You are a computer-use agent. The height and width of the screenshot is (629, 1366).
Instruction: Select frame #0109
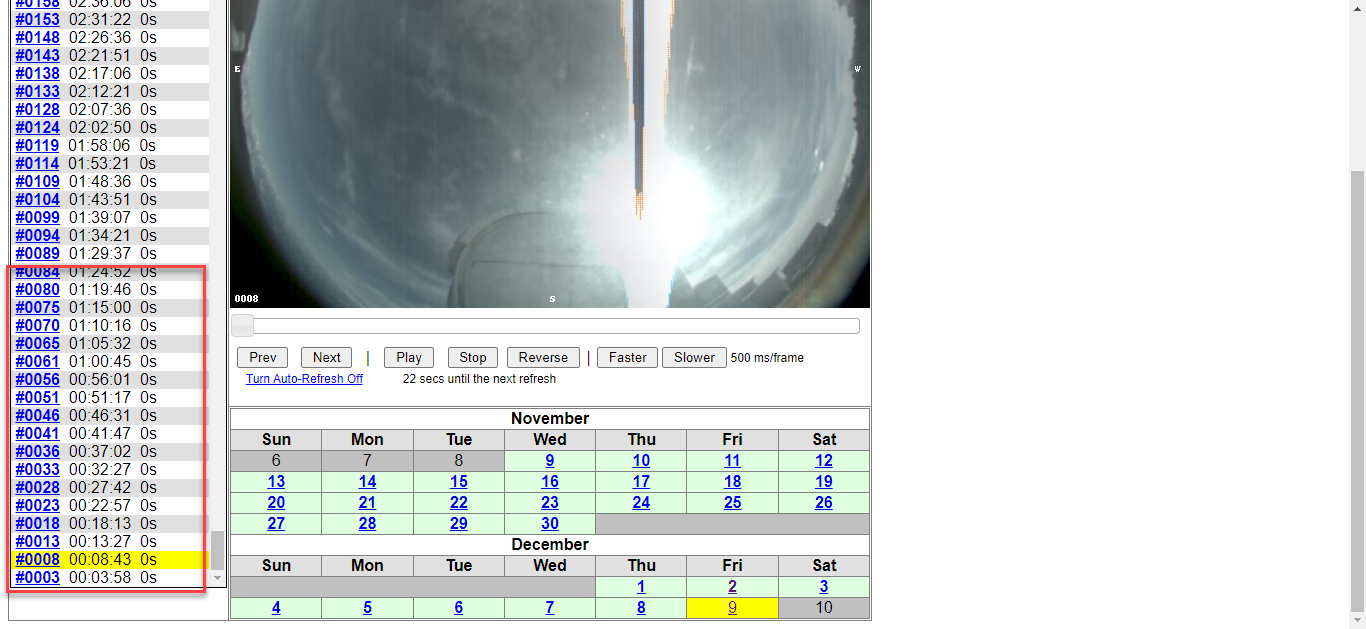click(x=38, y=181)
